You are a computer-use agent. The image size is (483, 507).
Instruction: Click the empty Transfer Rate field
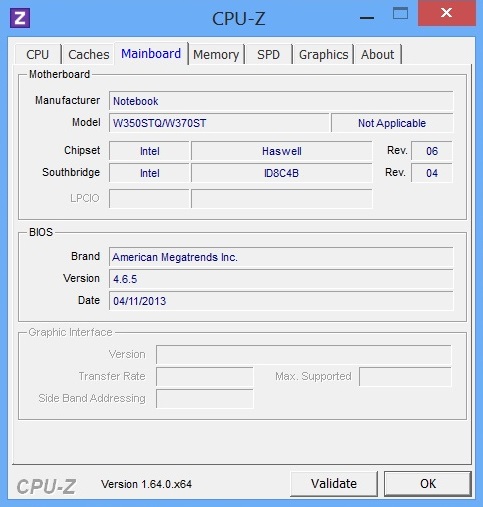pos(205,377)
